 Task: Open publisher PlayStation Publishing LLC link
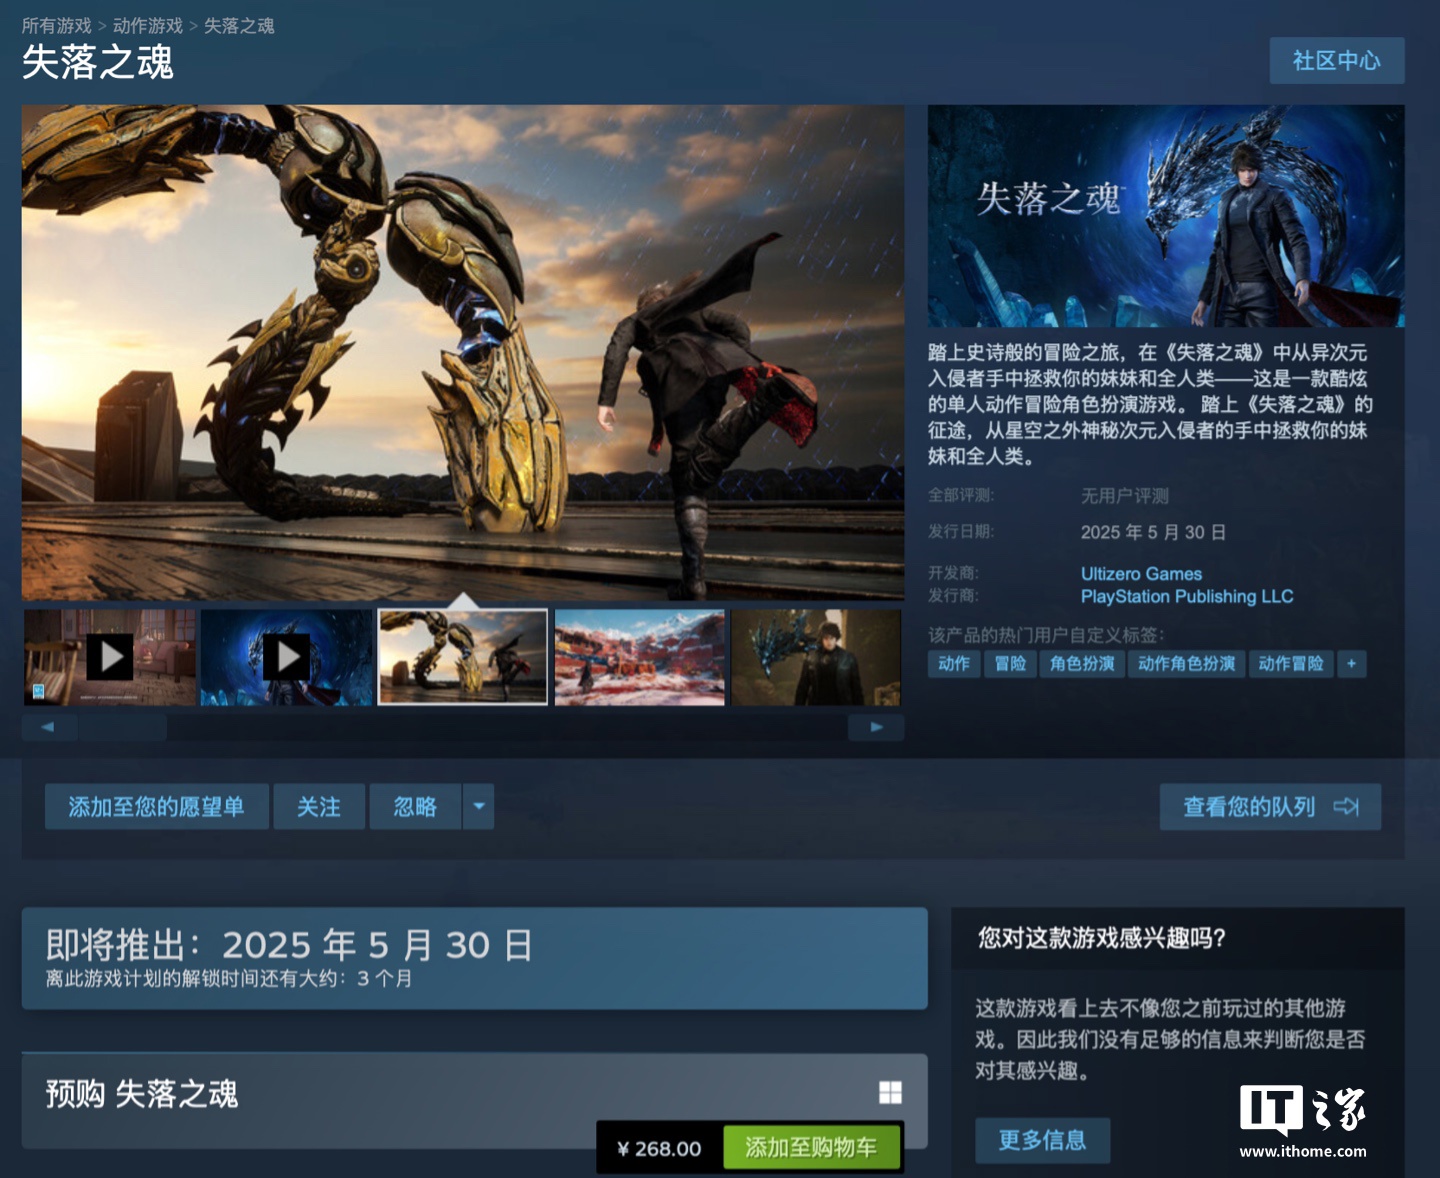[1187, 597]
